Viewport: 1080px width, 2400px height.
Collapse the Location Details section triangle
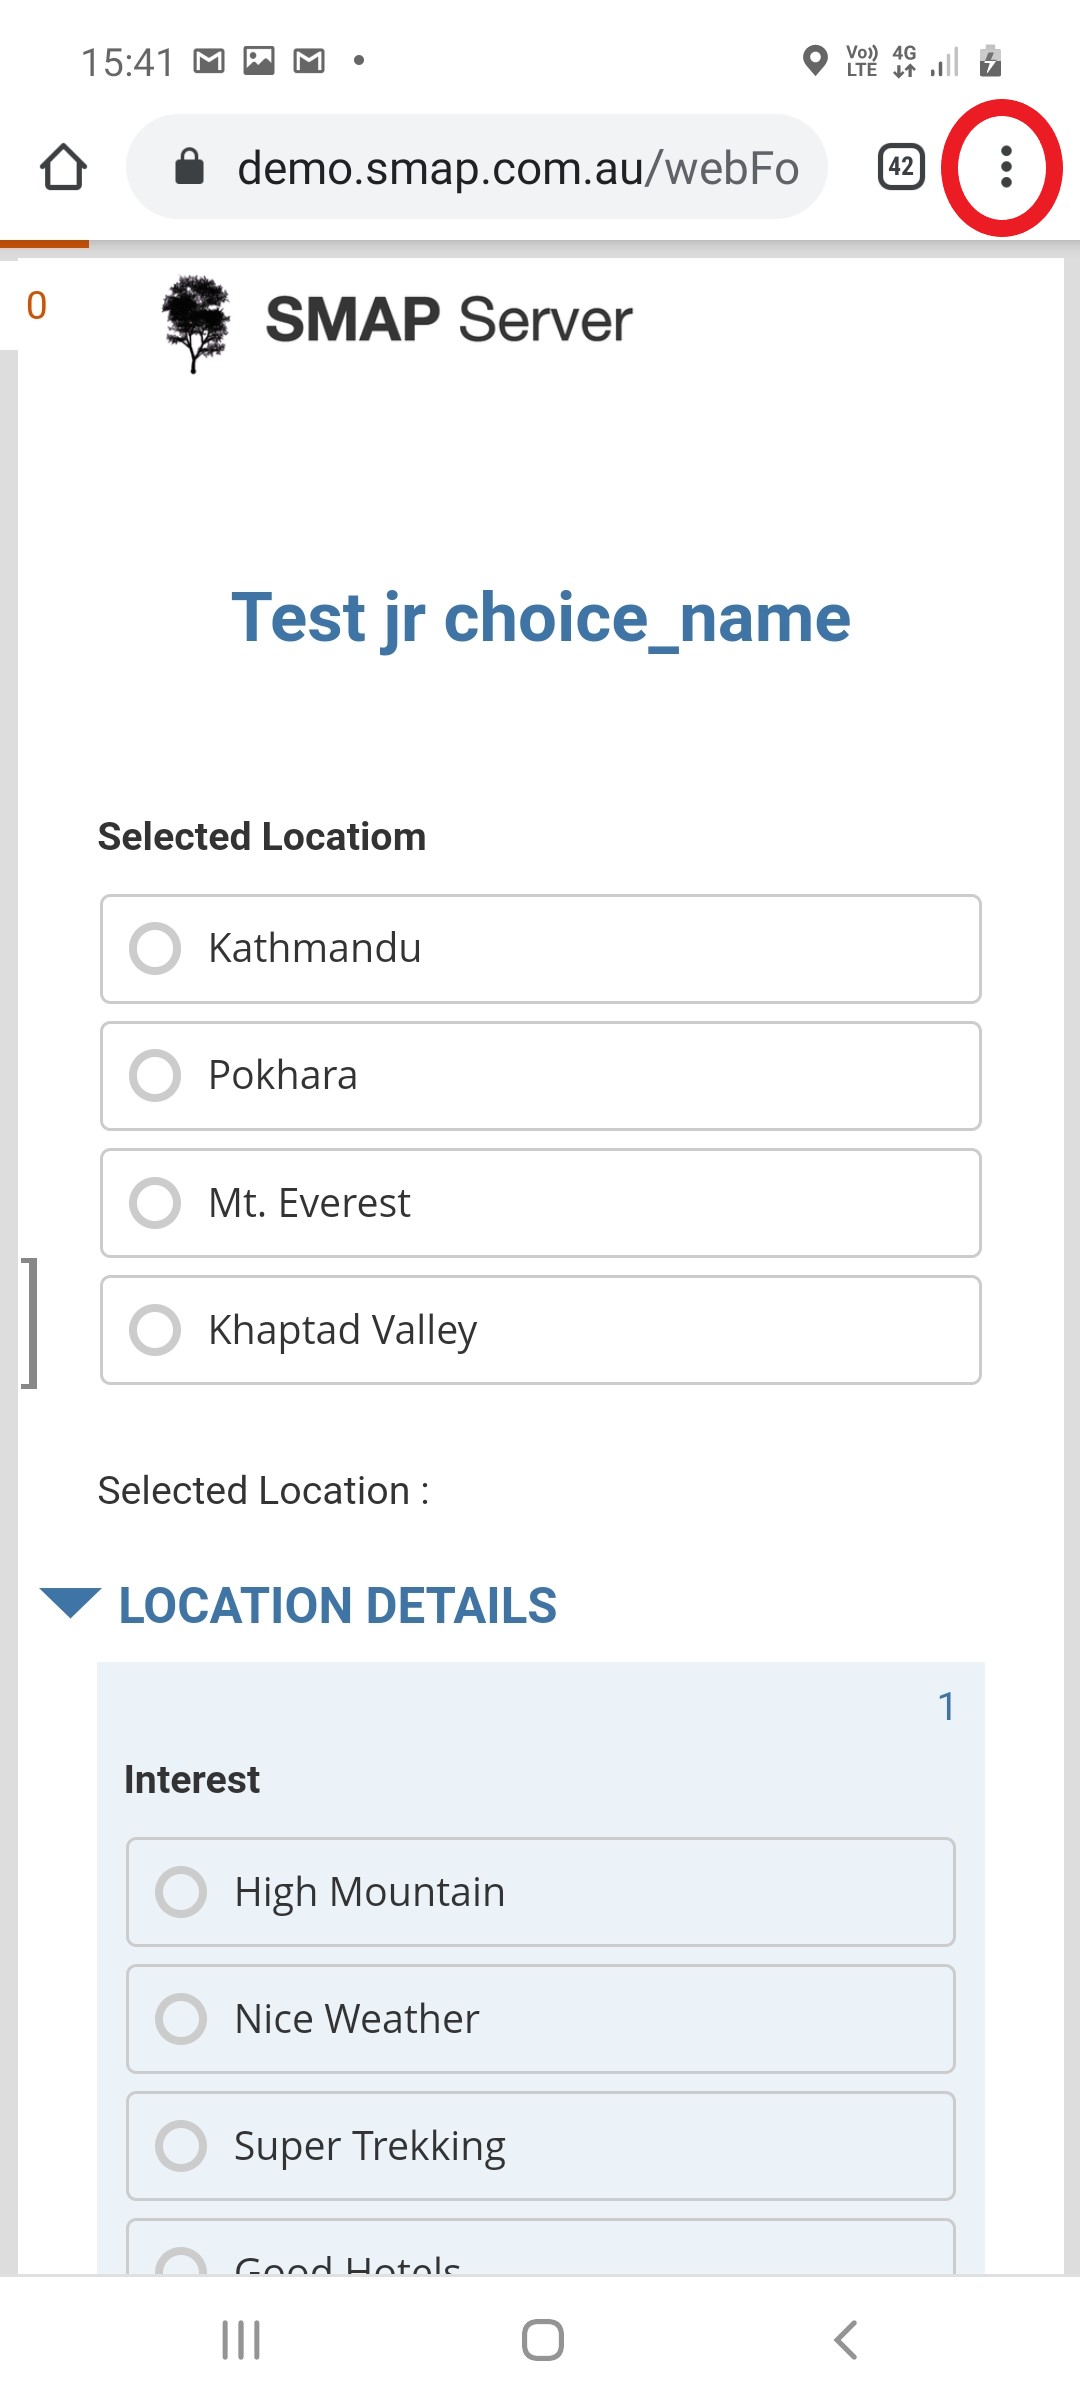(70, 1602)
